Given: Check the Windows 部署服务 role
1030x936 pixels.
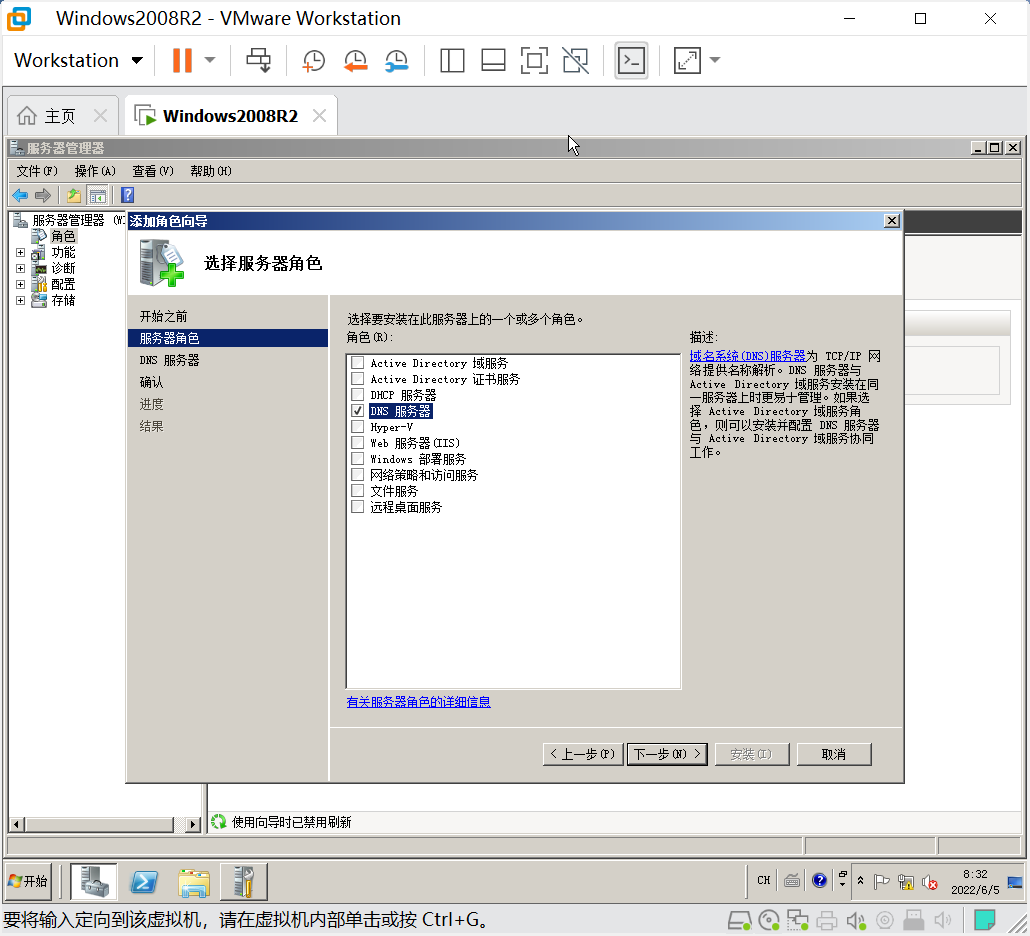Looking at the screenshot, I should tap(357, 459).
